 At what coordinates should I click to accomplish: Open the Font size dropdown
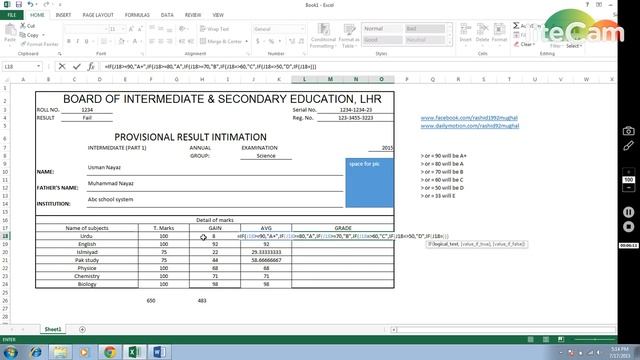click(x=123, y=29)
